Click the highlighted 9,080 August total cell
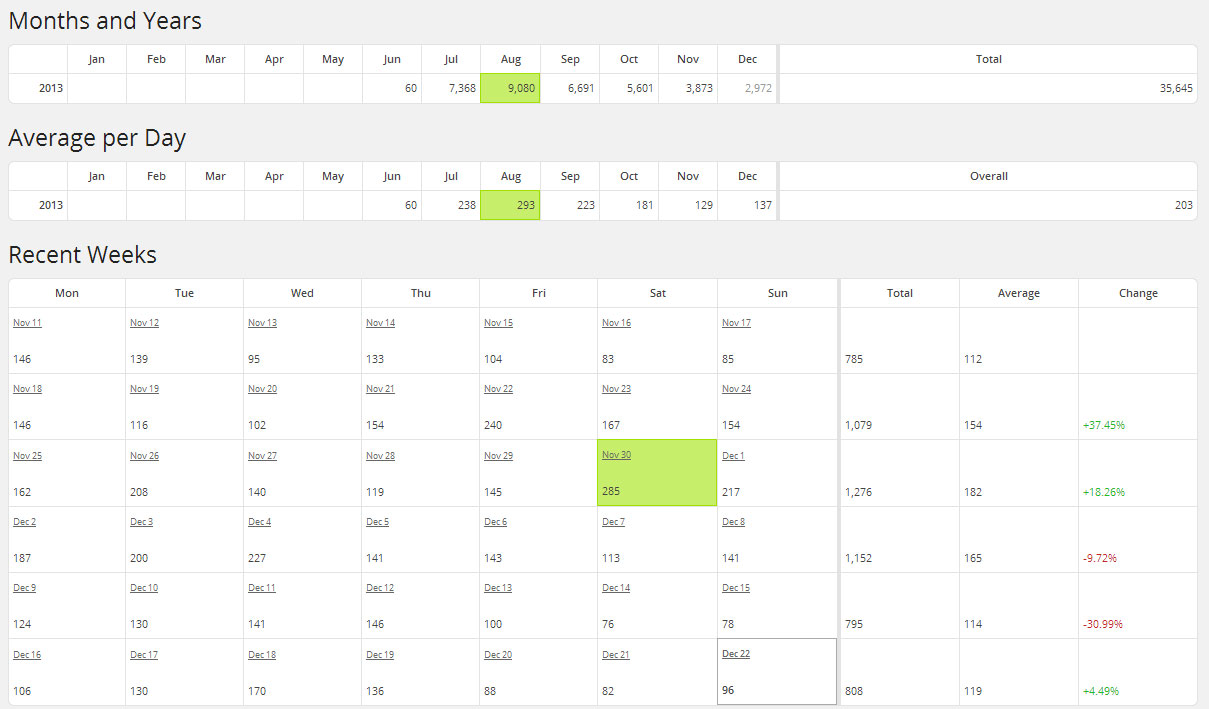Image resolution: width=1209 pixels, height=709 pixels. pyautogui.click(x=510, y=88)
